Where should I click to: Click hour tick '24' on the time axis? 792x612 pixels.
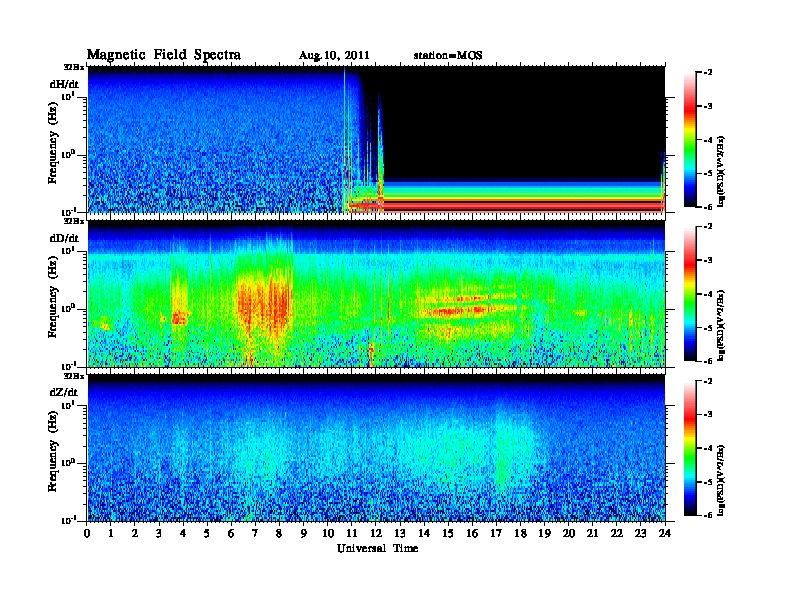point(664,533)
